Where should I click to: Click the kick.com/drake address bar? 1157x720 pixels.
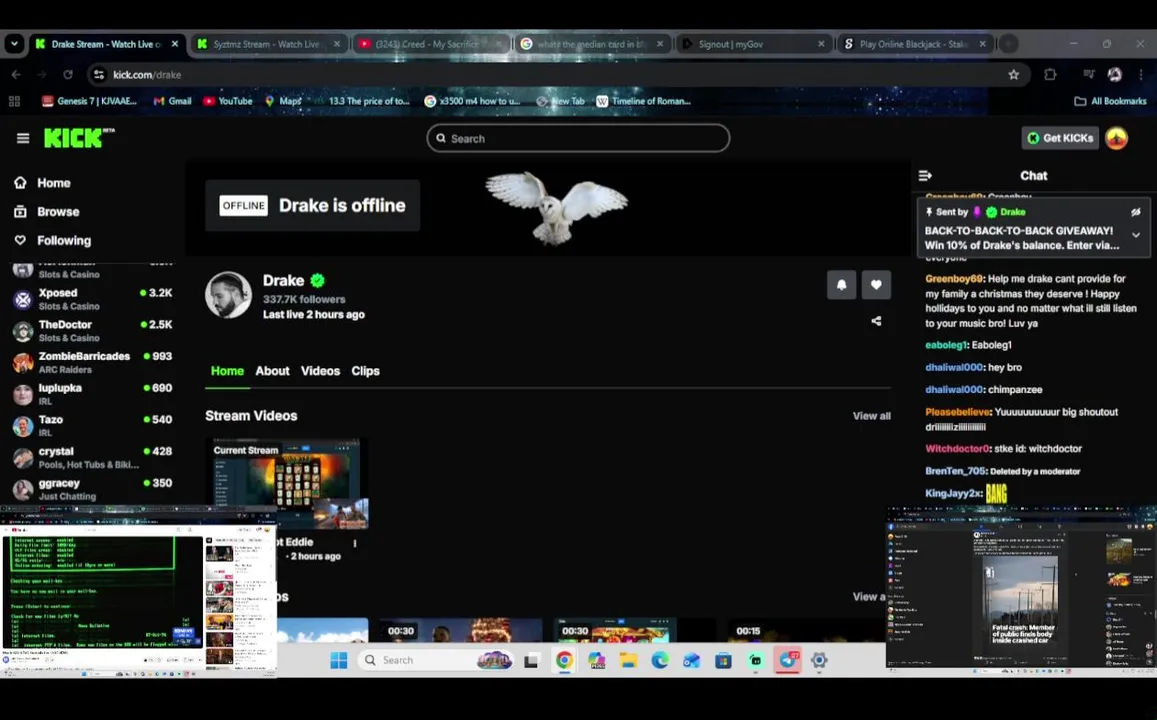pyautogui.click(x=557, y=75)
